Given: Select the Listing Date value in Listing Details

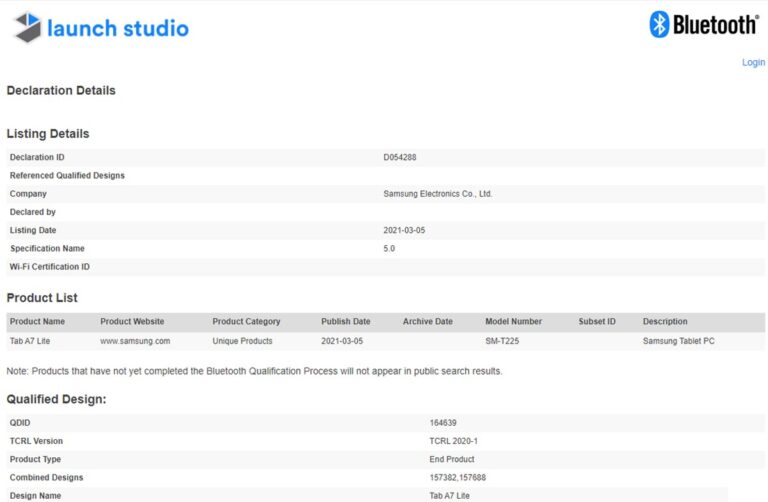Looking at the screenshot, I should coord(404,230).
